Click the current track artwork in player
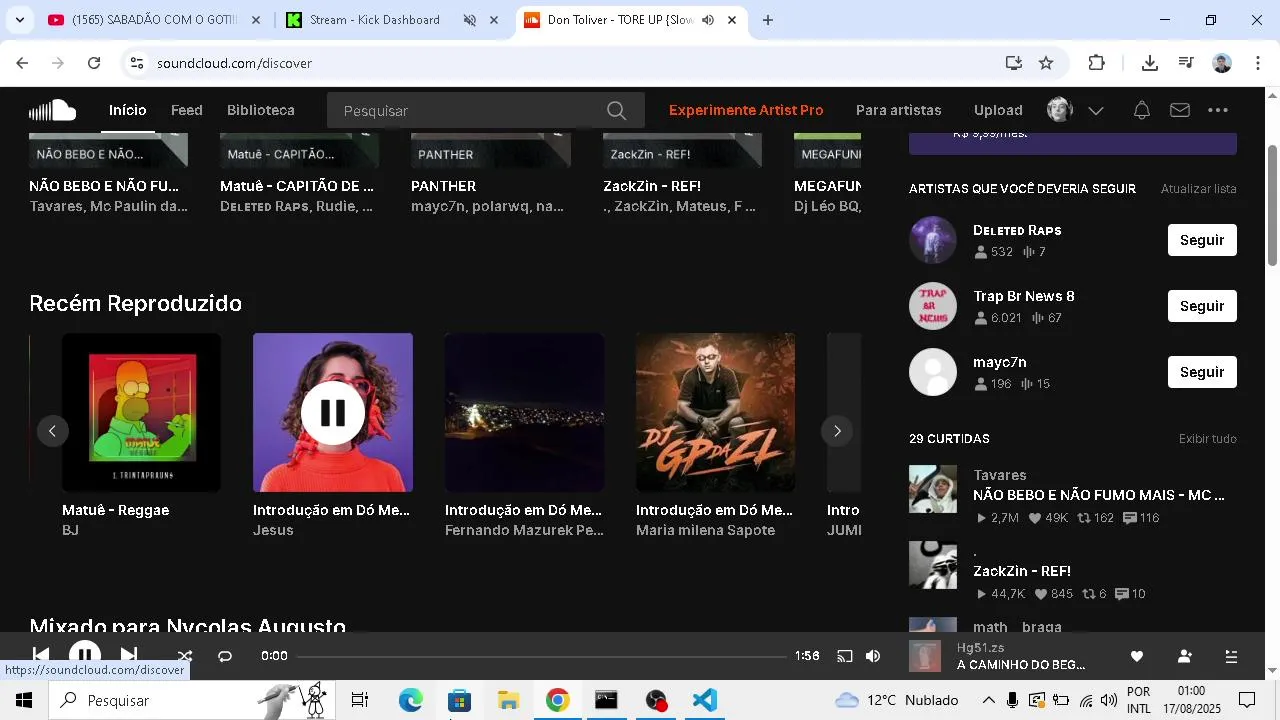Viewport: 1280px width, 720px height. click(925, 656)
